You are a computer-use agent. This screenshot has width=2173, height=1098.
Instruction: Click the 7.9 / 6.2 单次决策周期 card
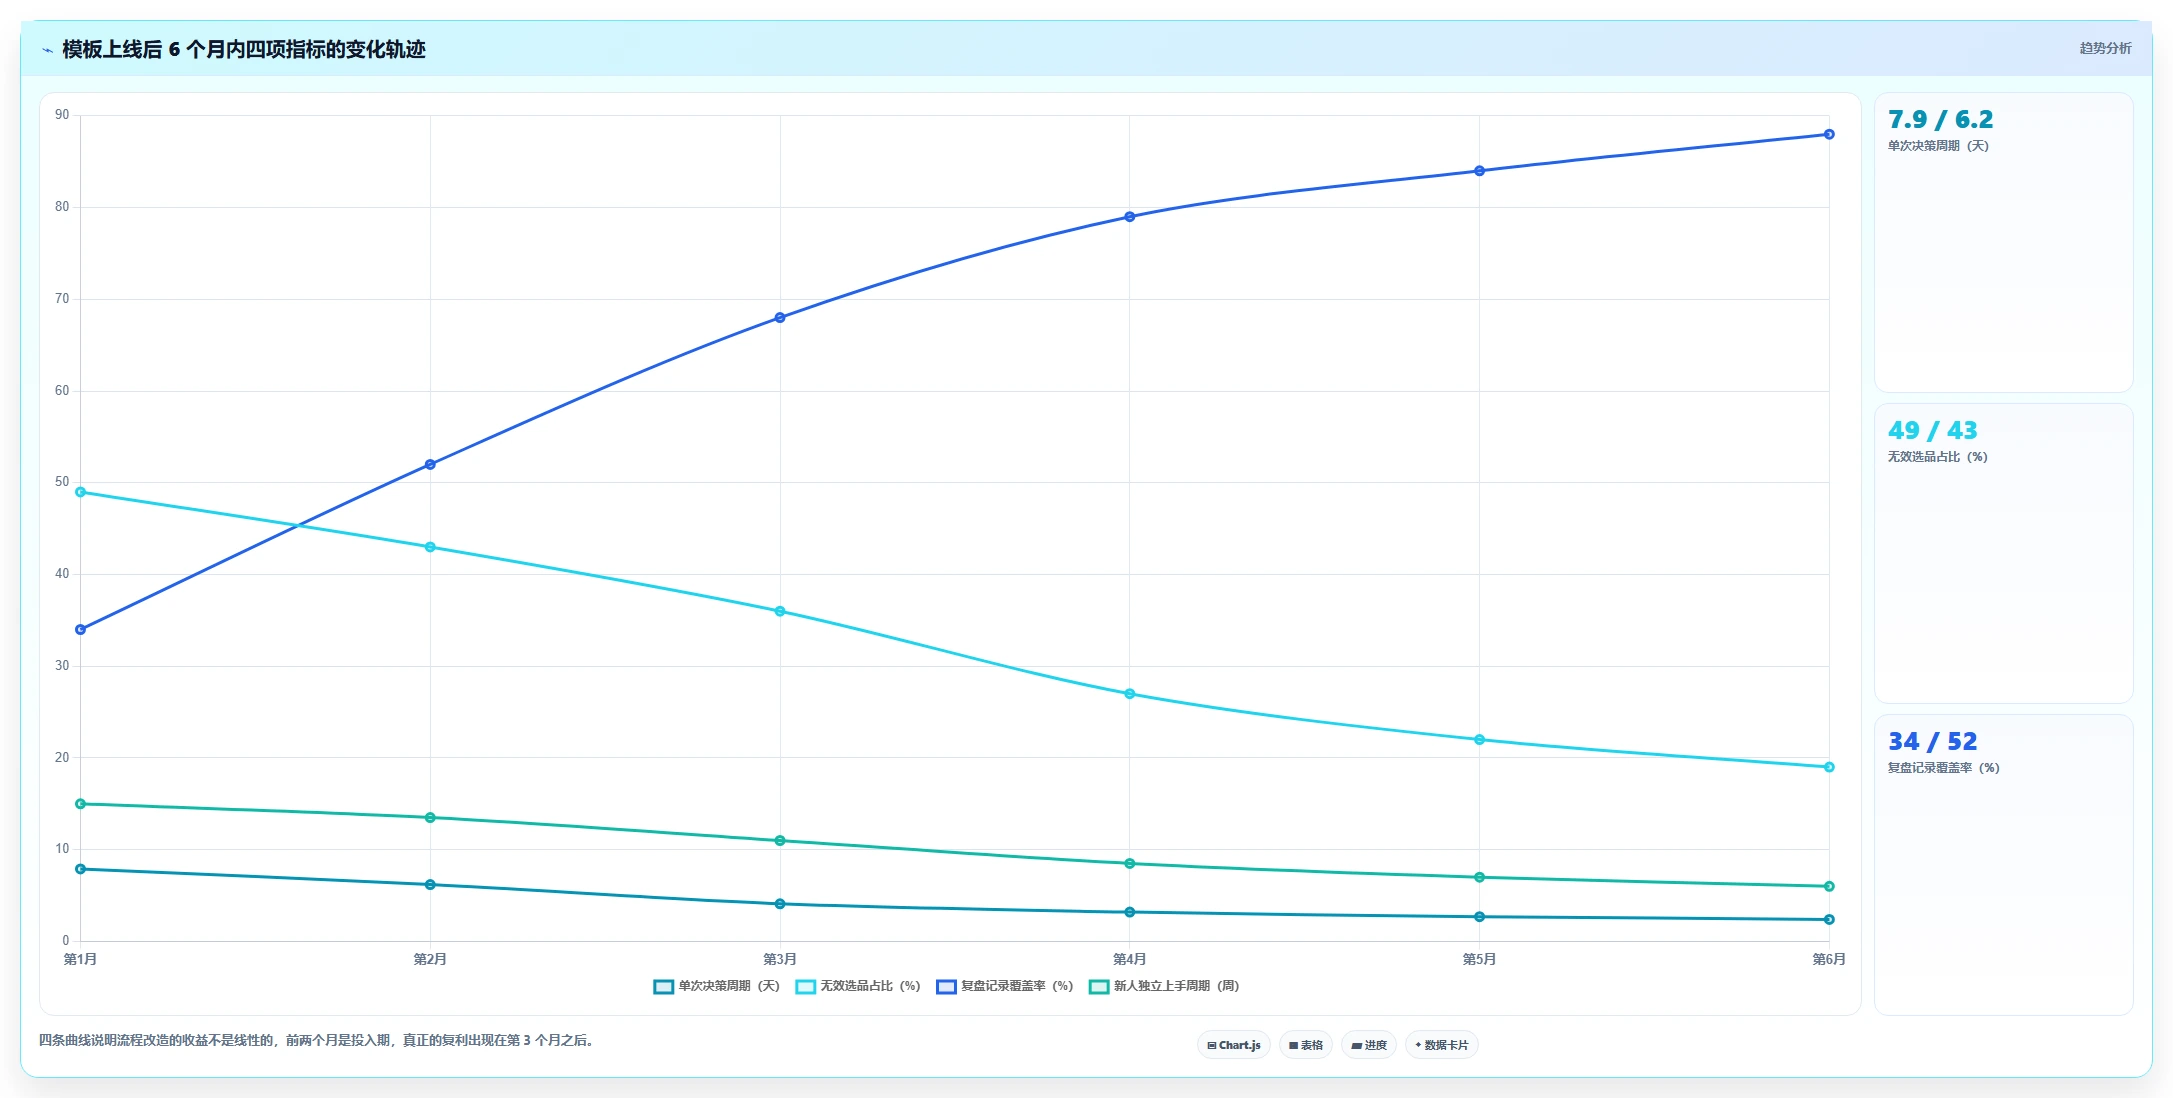coord(2003,242)
